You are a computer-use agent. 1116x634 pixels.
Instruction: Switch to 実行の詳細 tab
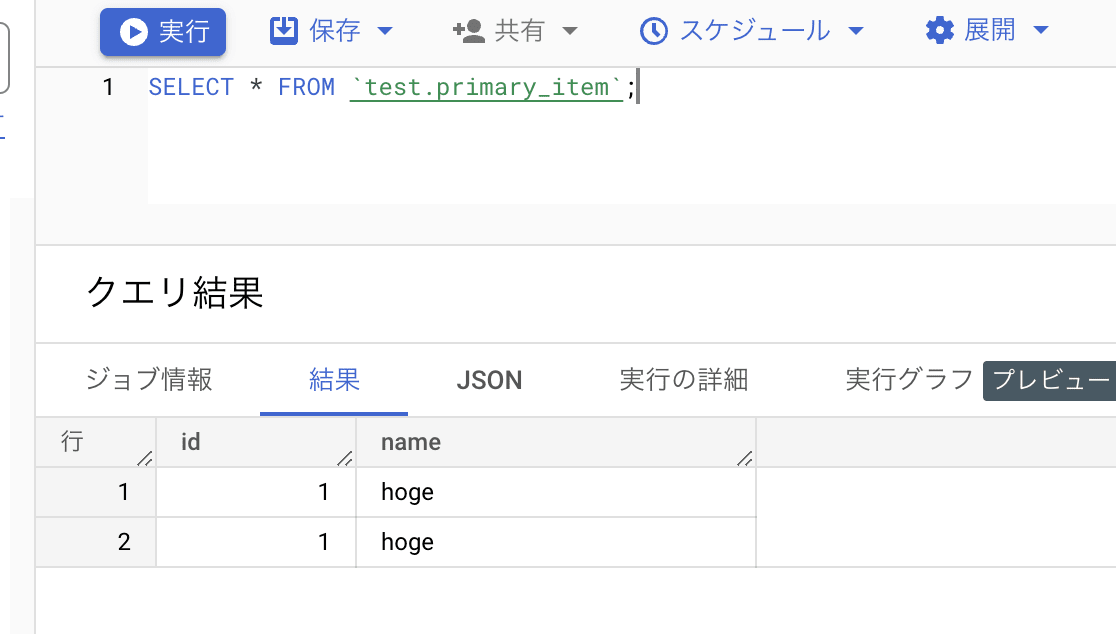click(x=683, y=379)
